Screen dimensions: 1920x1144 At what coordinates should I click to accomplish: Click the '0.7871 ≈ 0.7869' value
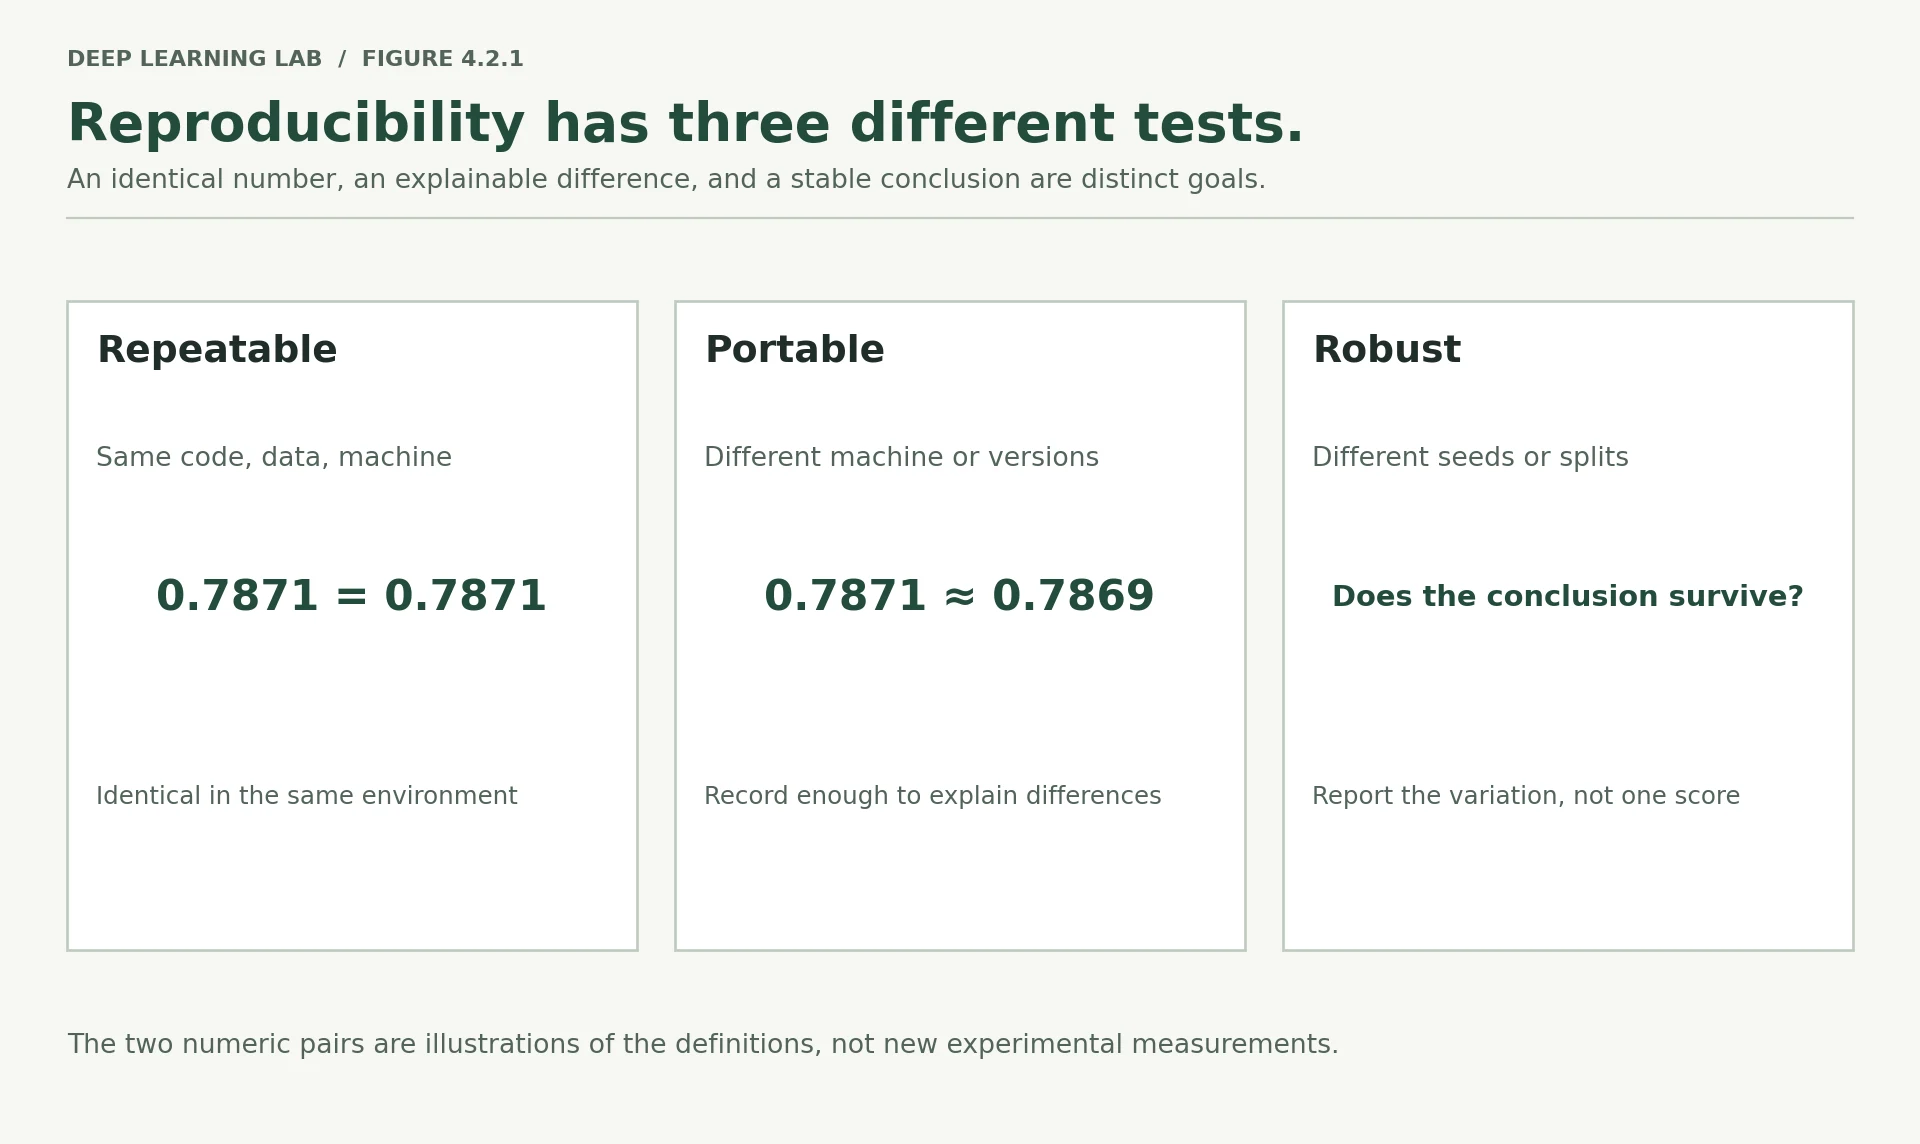[959, 596]
